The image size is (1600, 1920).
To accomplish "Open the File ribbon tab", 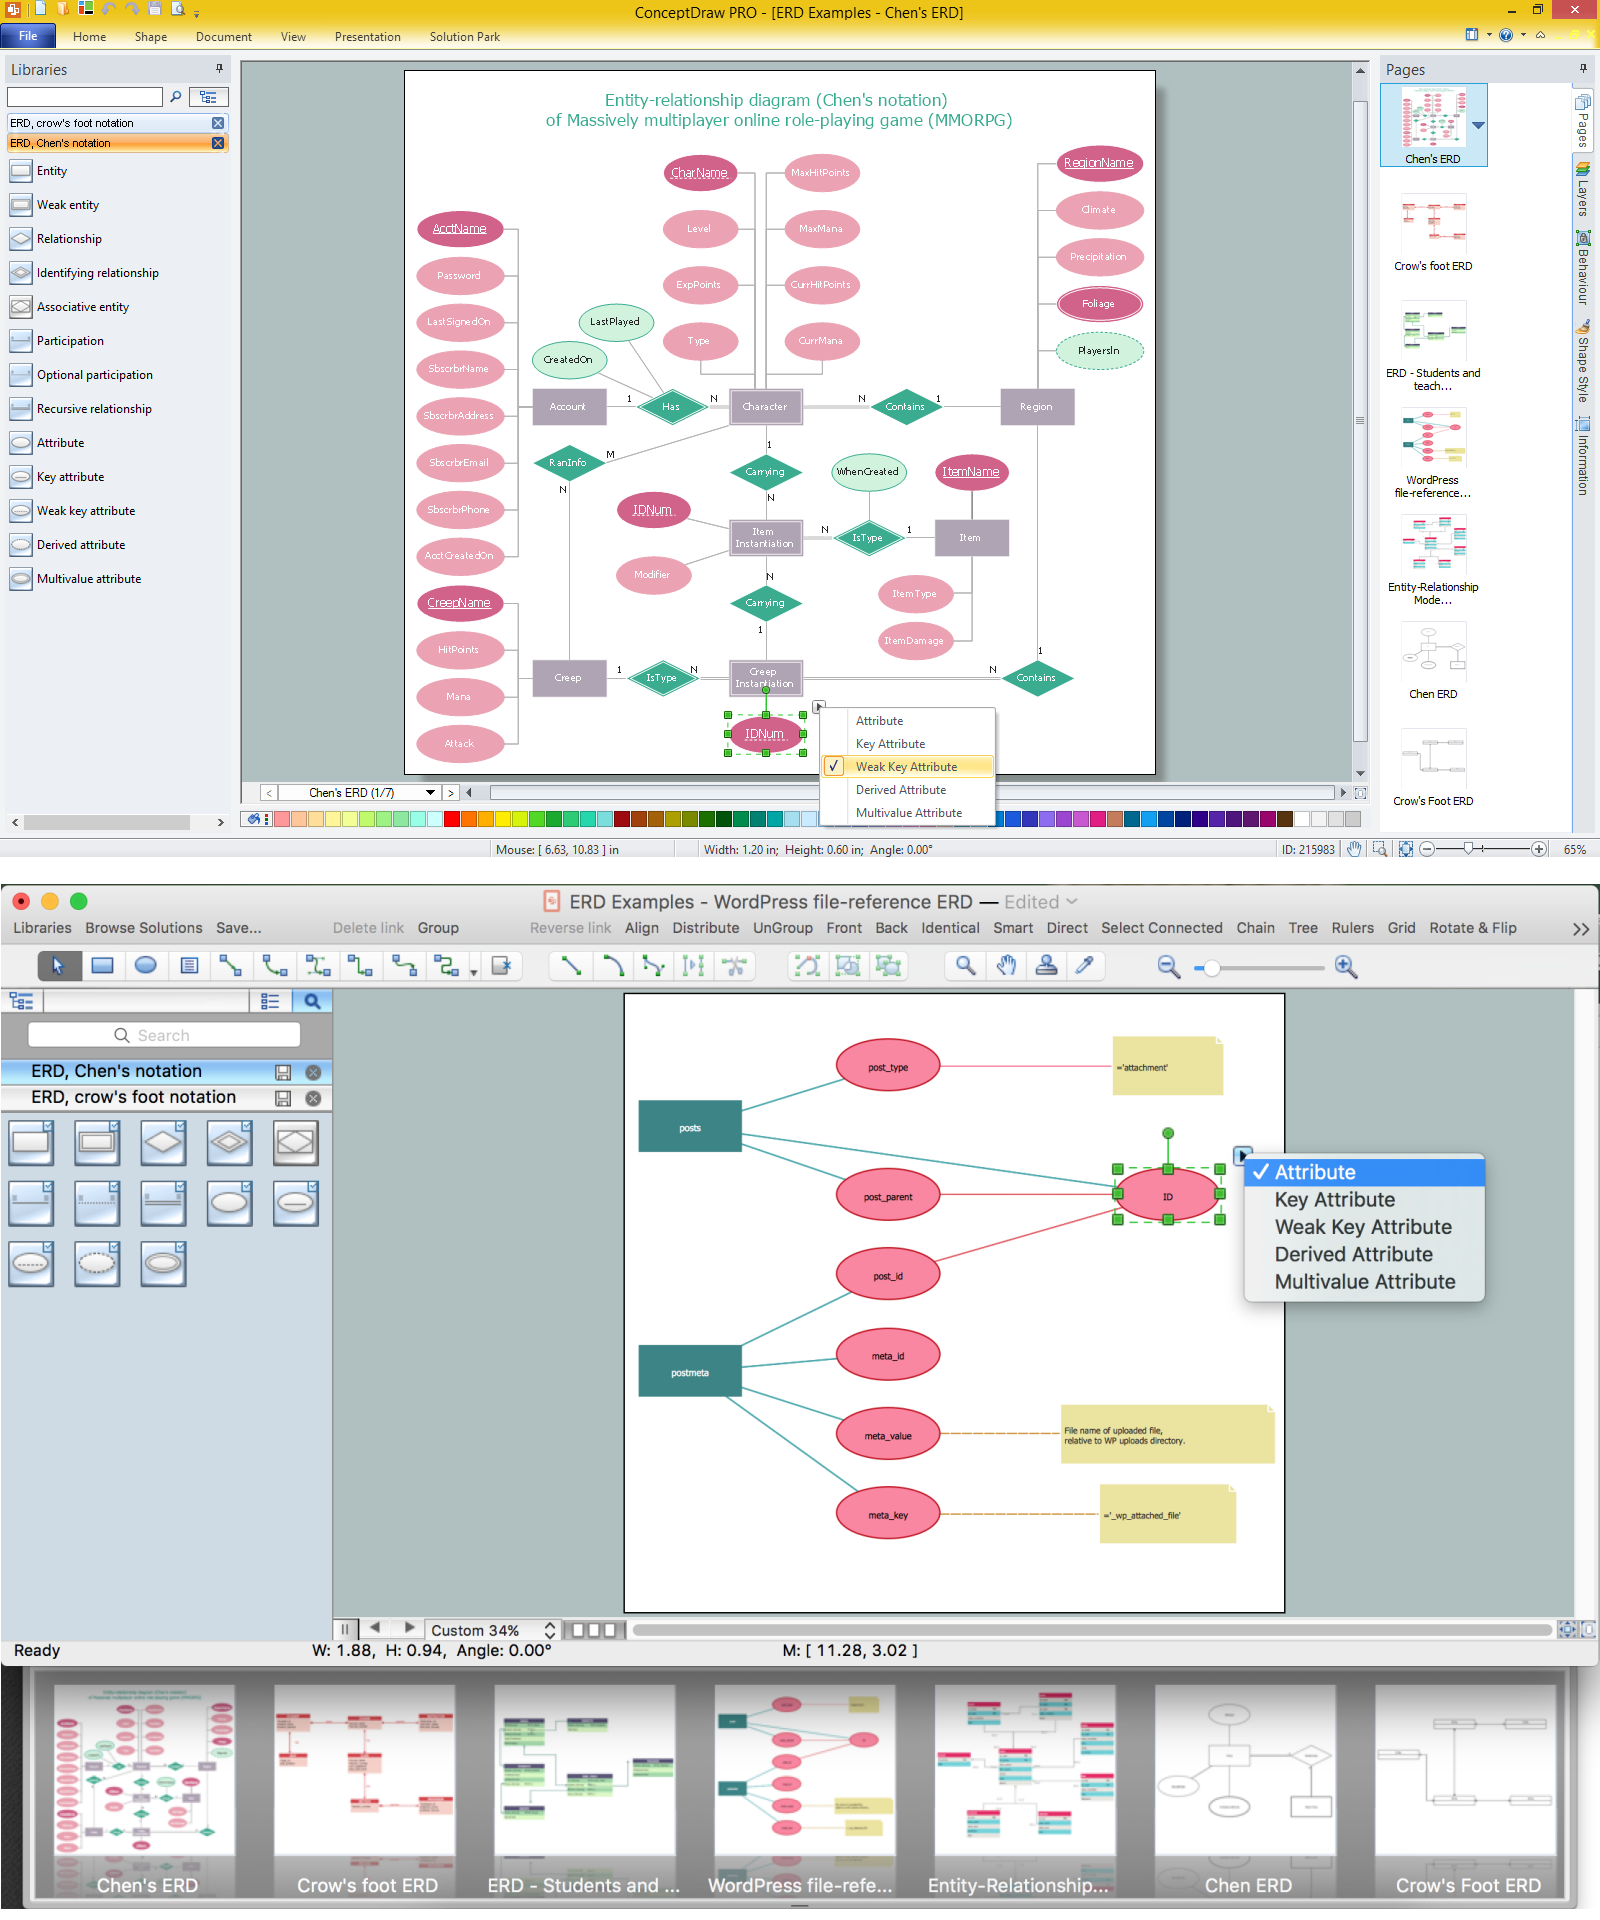I will (28, 36).
